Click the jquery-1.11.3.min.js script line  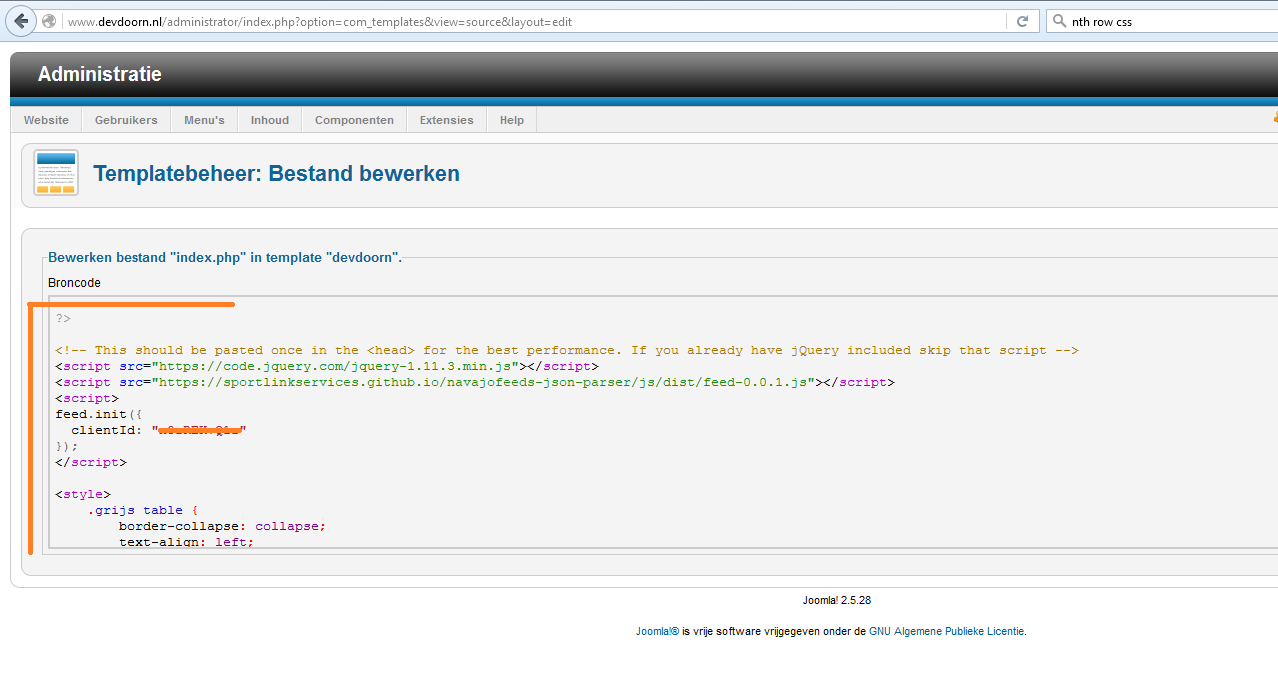click(327, 366)
